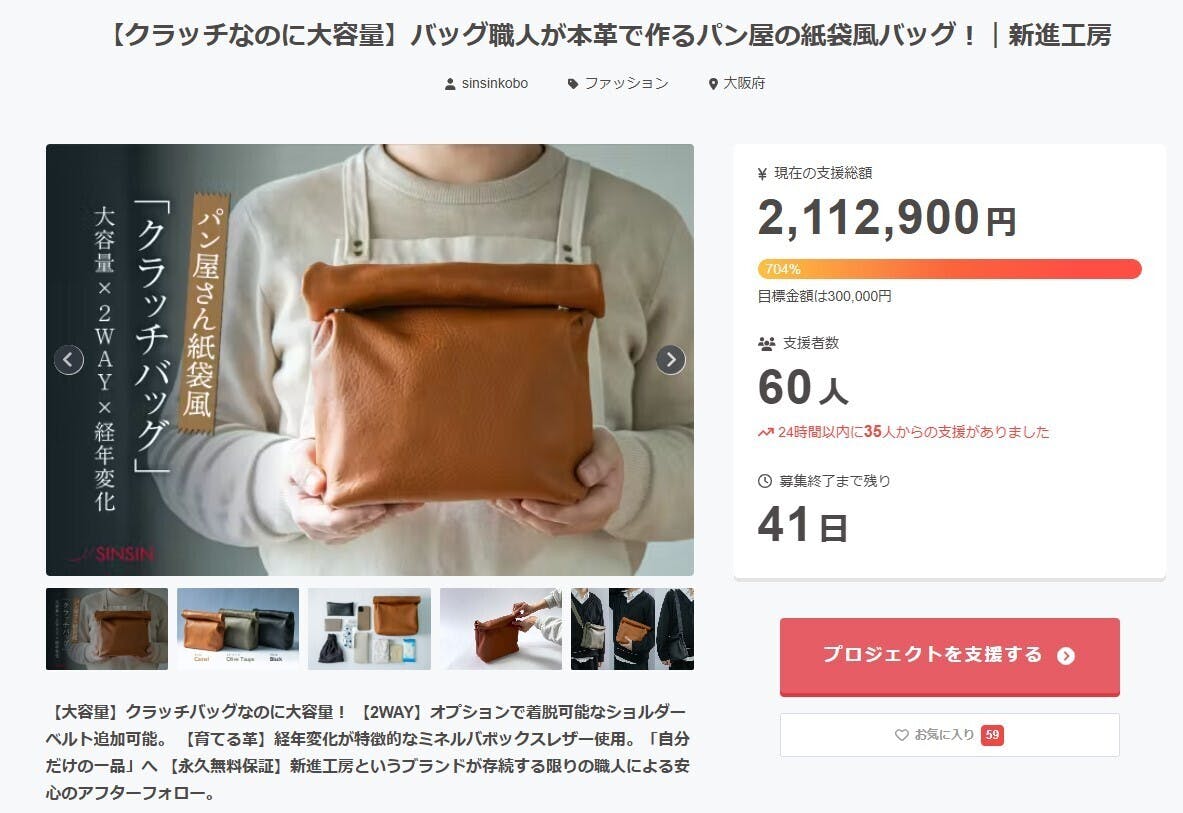The height and width of the screenshot is (813, 1183).
Task: Click the supporters icon beside 支援者数
Action: 767,344
